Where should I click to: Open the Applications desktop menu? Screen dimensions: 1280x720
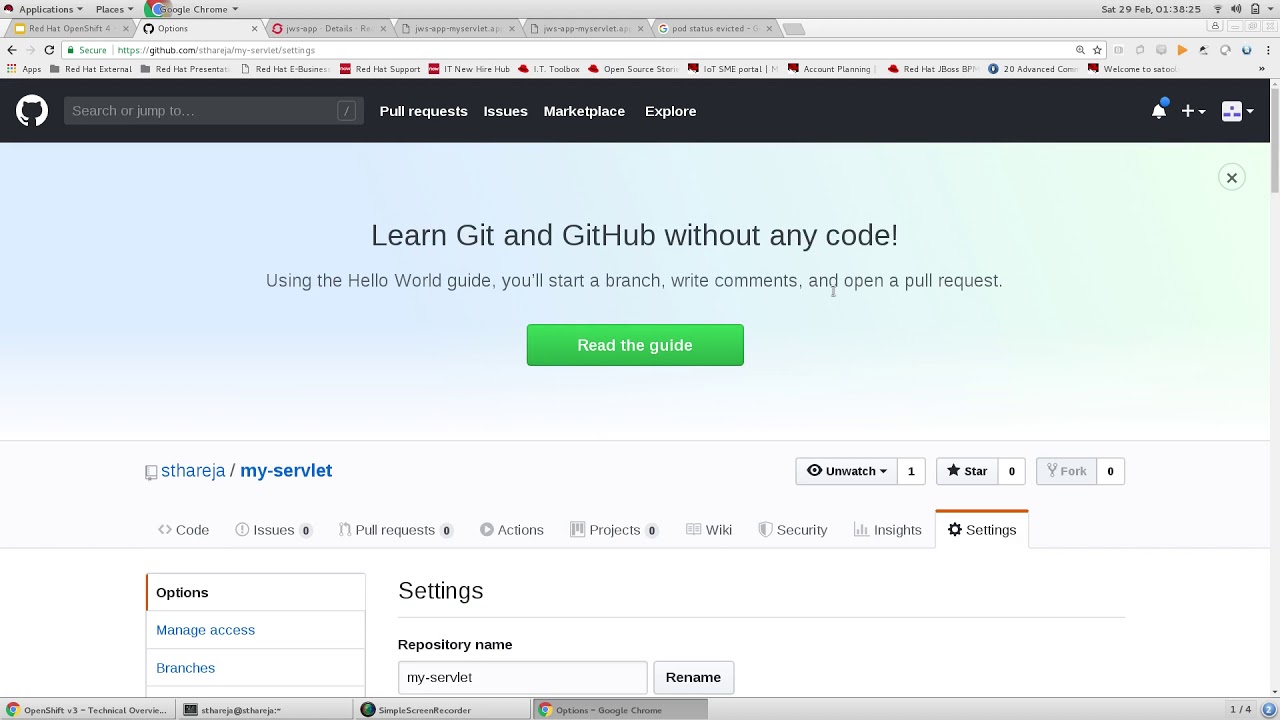[44, 9]
